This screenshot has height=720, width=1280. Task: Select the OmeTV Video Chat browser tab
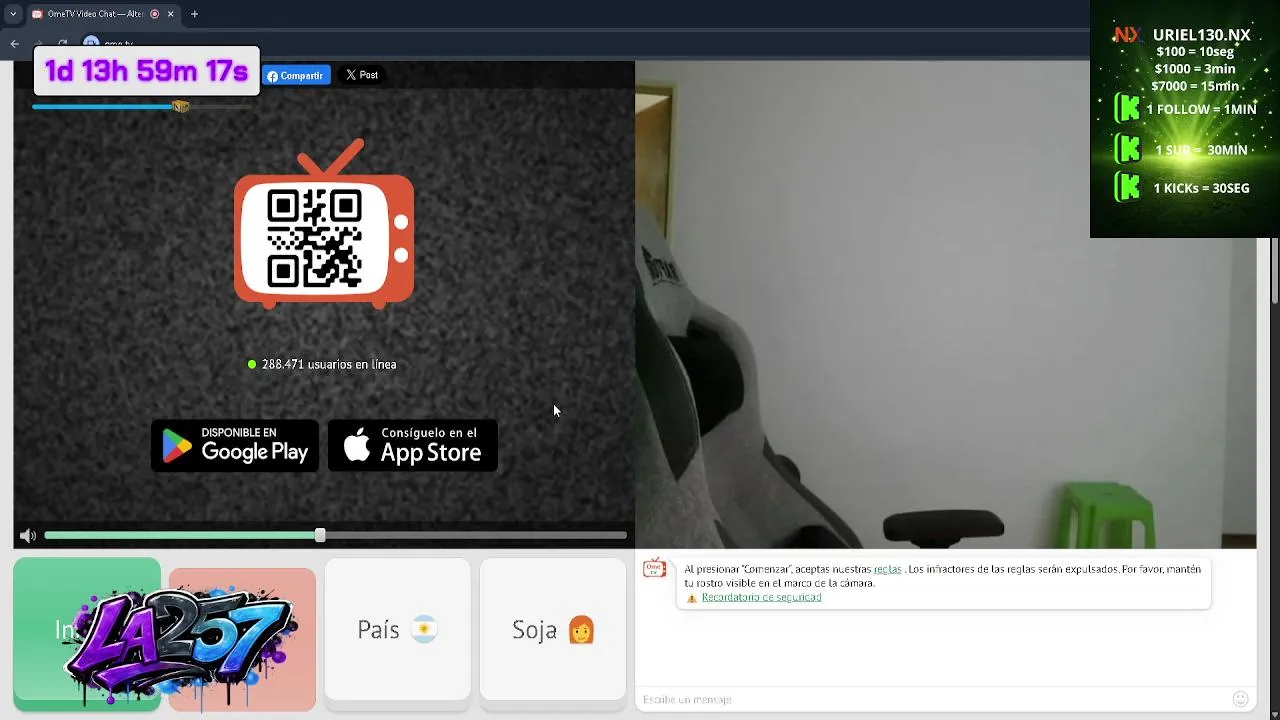103,14
